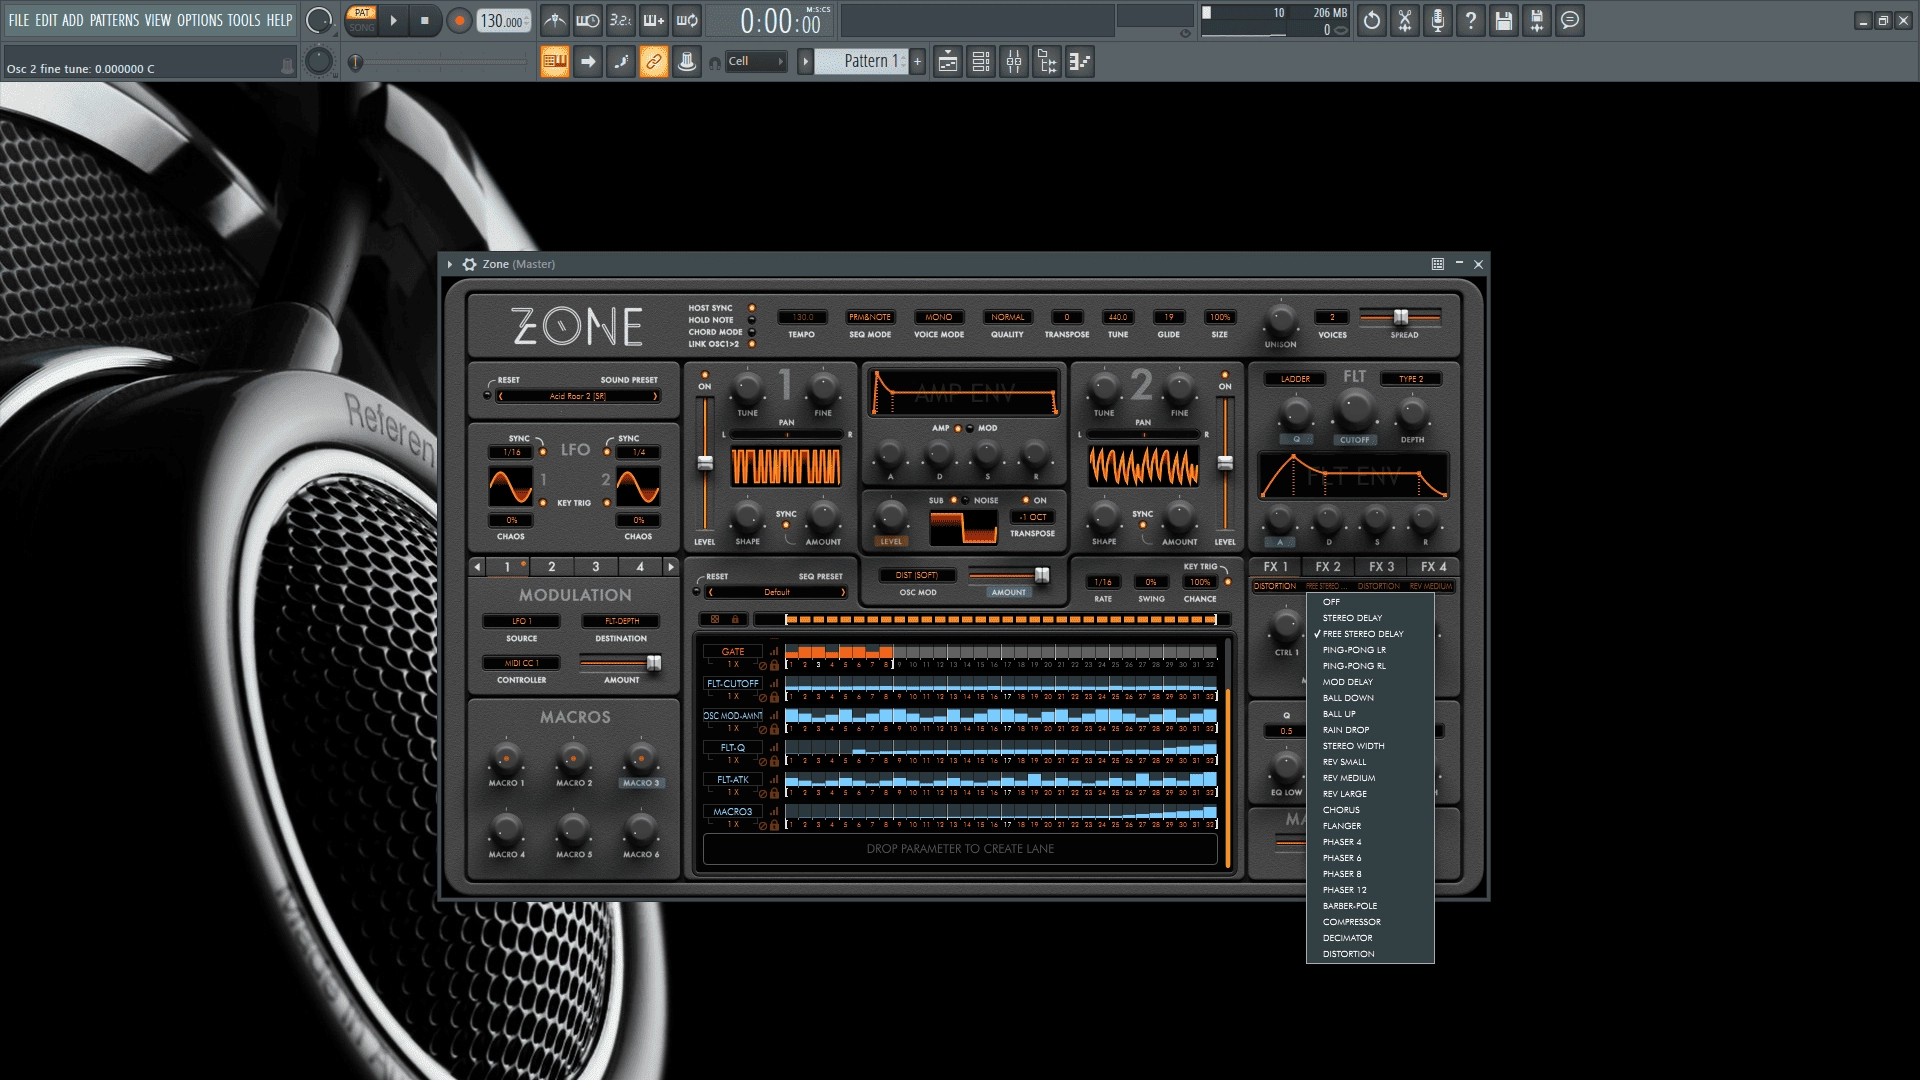Image resolution: width=1920 pixels, height=1080 pixels.
Task: Click the red Record button
Action: (459, 20)
